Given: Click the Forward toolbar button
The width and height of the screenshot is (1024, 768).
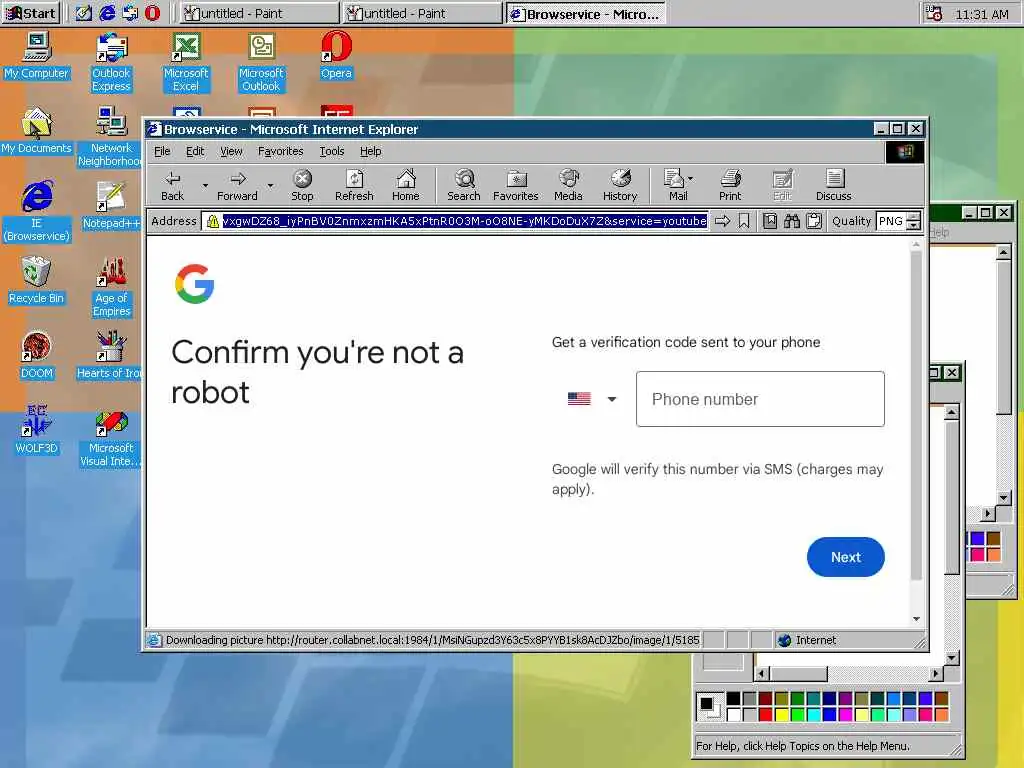Looking at the screenshot, I should 237,185.
